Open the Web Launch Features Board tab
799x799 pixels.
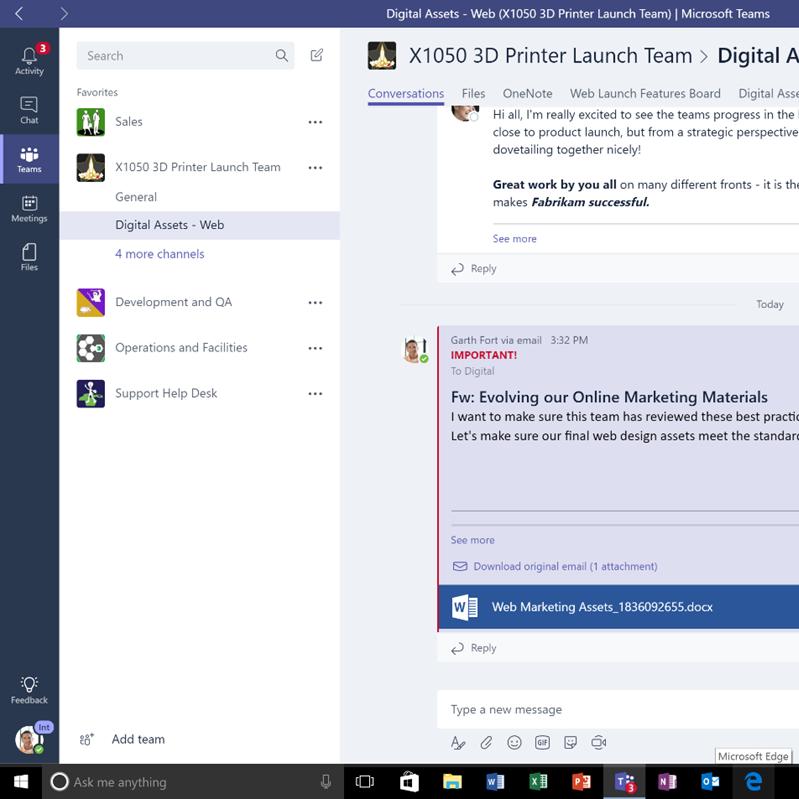[x=645, y=94]
